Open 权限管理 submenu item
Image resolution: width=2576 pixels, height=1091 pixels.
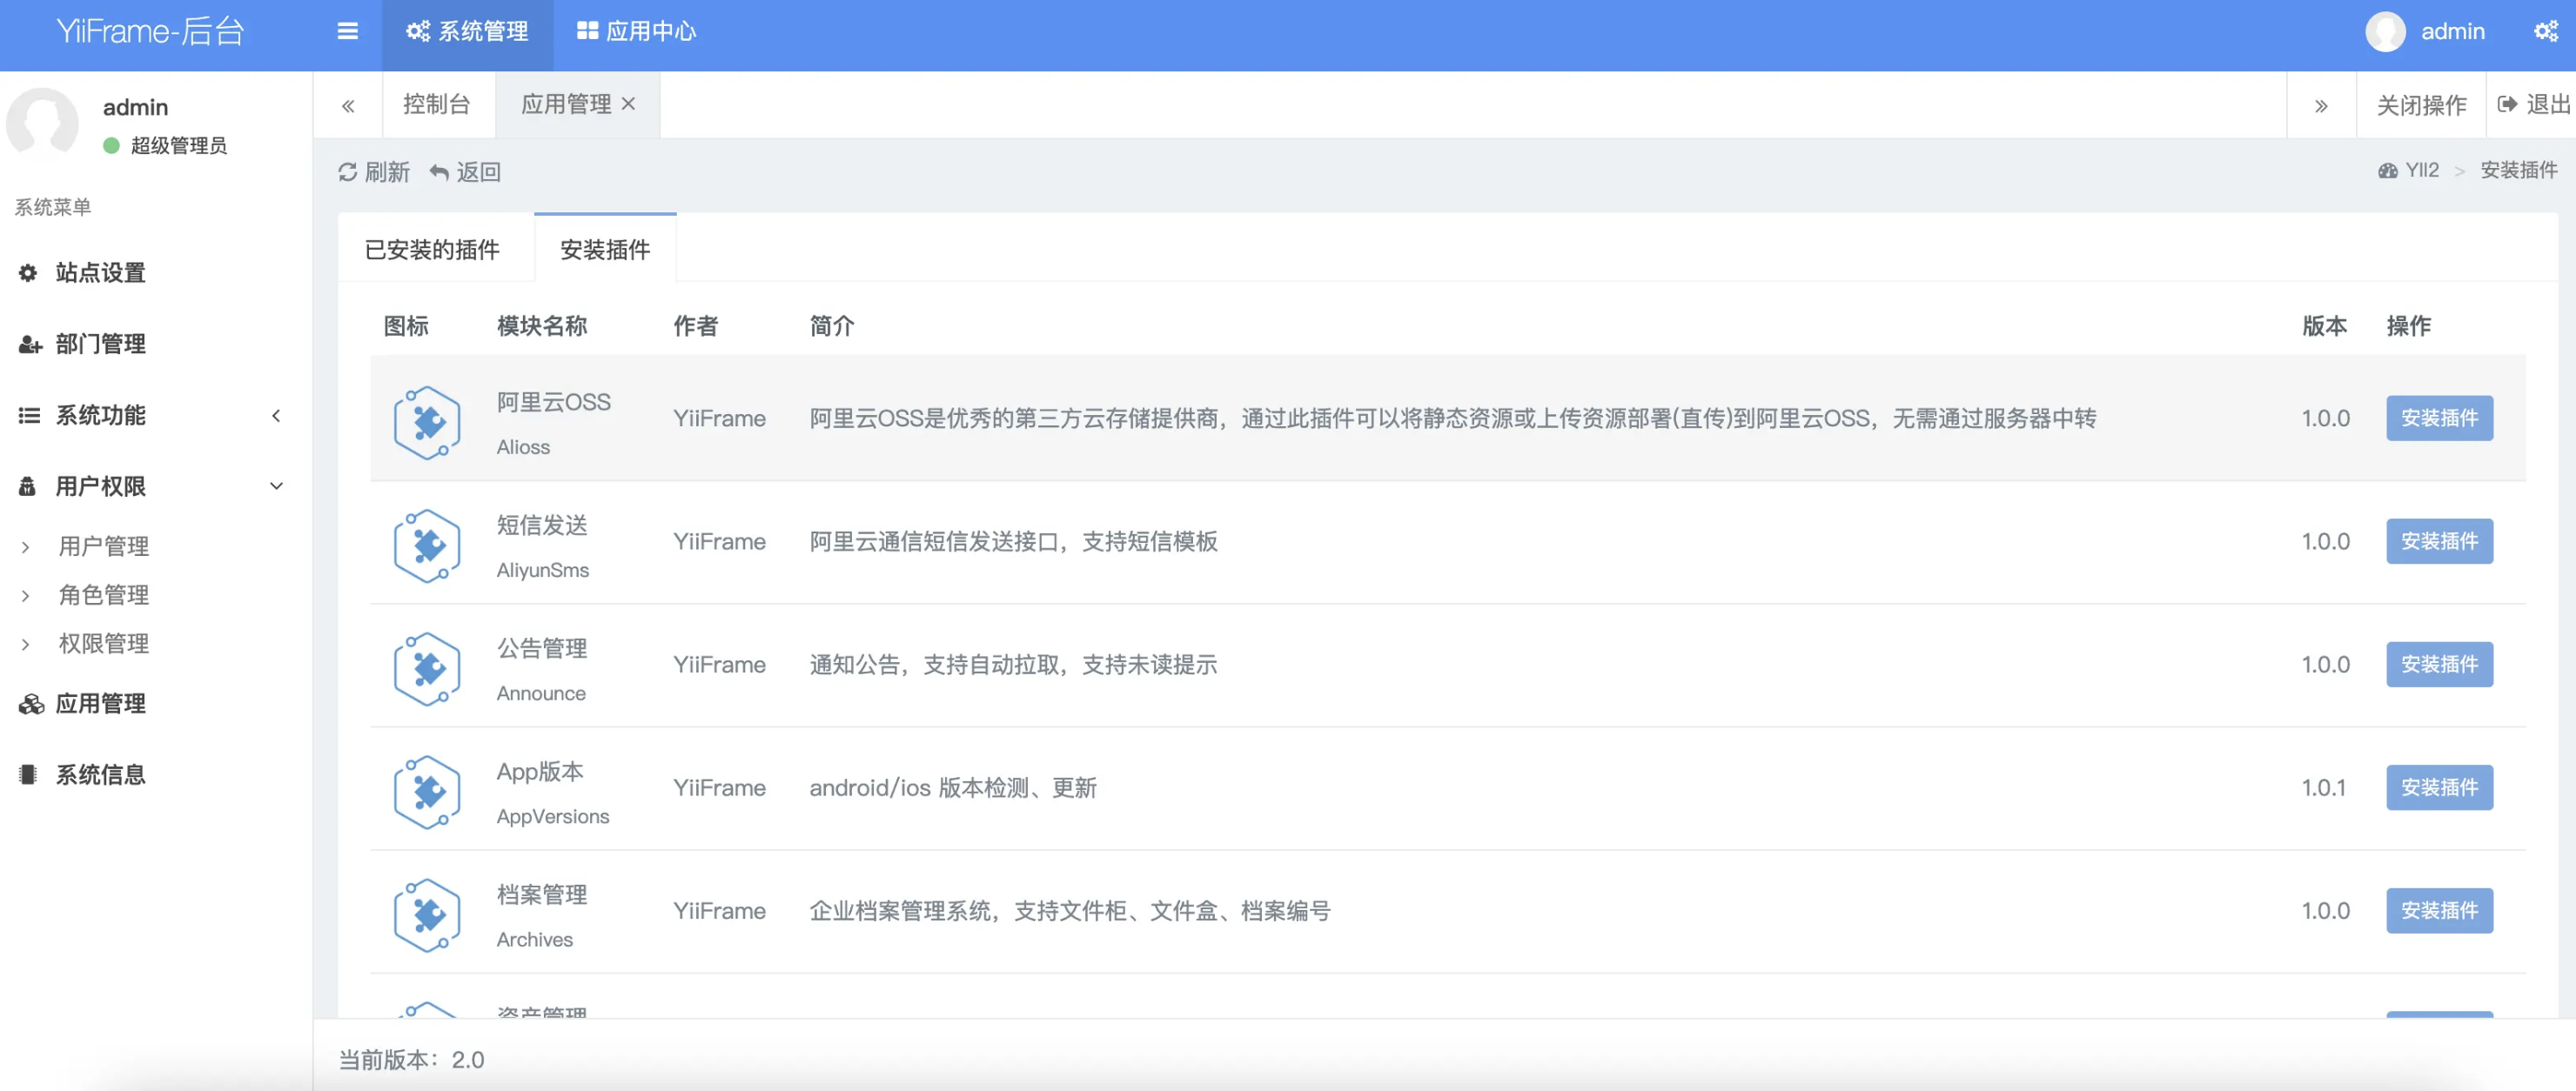(103, 644)
